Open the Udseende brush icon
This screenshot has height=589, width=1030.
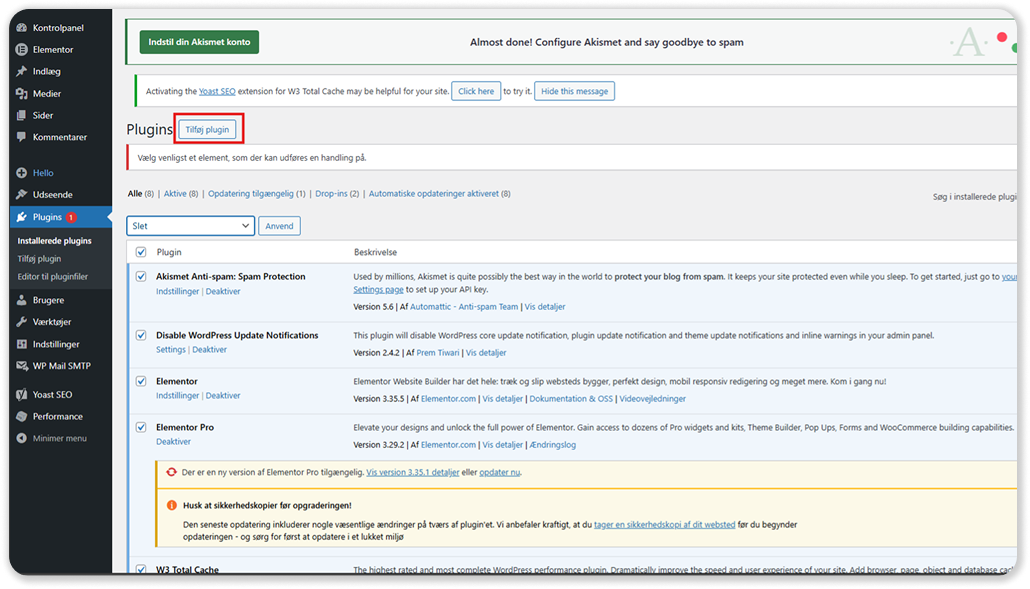(22, 194)
